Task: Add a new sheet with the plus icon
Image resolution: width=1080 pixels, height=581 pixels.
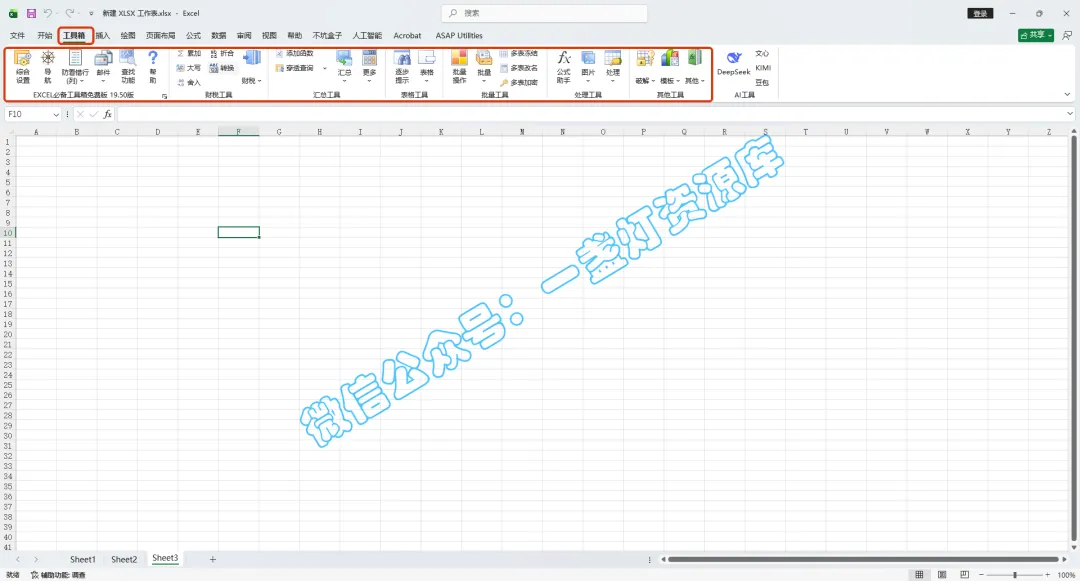Action: (213, 559)
